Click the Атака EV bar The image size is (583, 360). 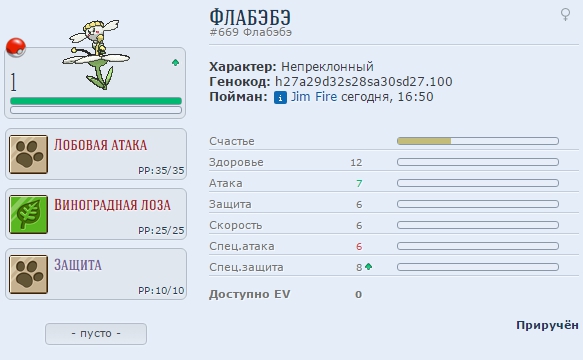tap(478, 183)
